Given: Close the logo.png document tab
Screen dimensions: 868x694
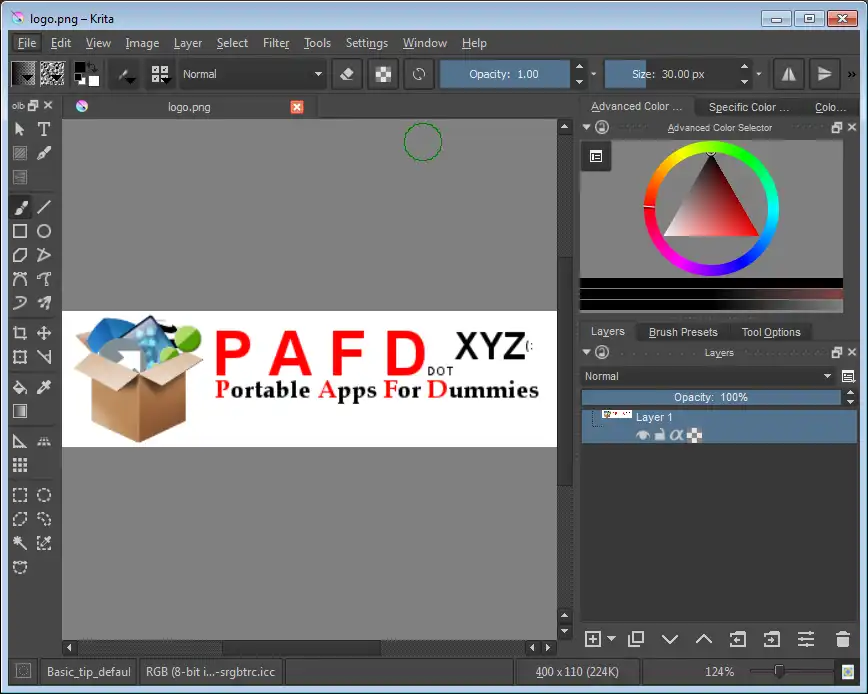Looking at the screenshot, I should (297, 107).
